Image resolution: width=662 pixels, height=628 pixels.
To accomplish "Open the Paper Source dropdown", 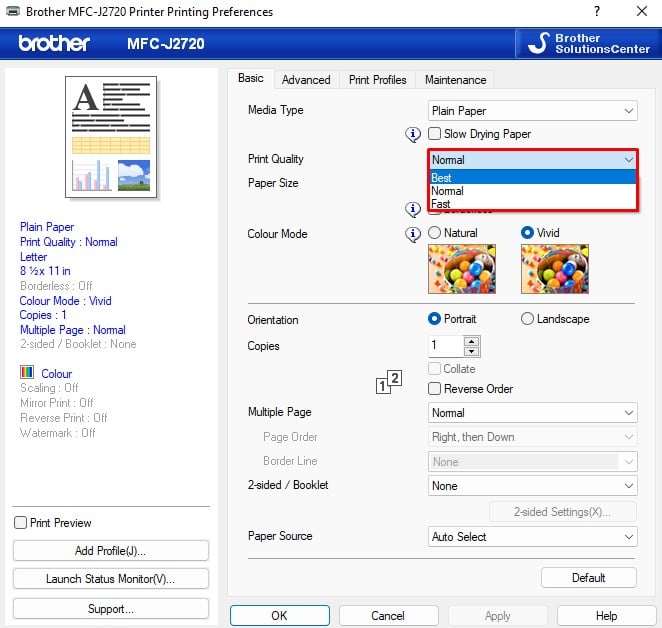I will pos(532,536).
